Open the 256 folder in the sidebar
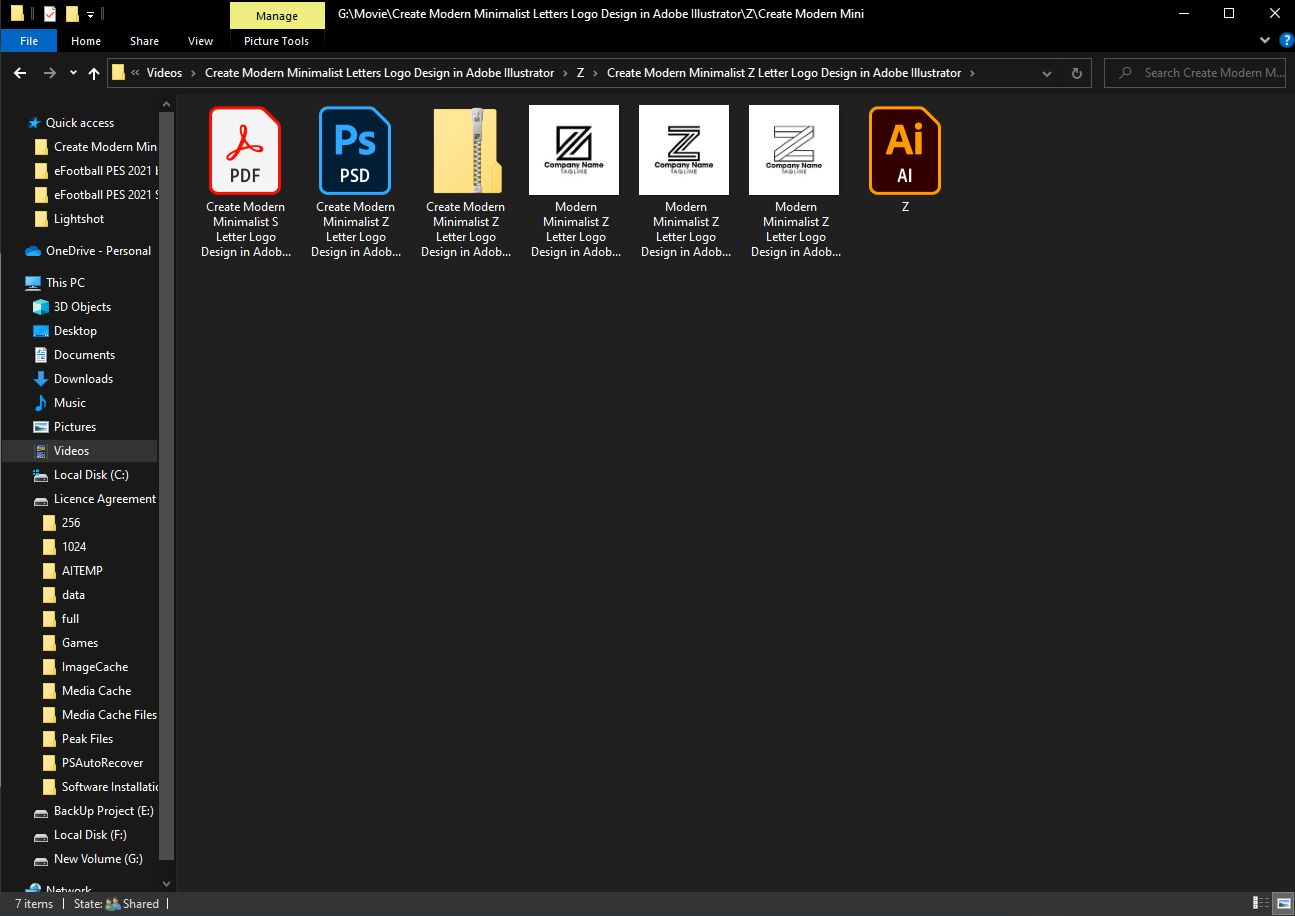The image size is (1295, 916). 71,523
